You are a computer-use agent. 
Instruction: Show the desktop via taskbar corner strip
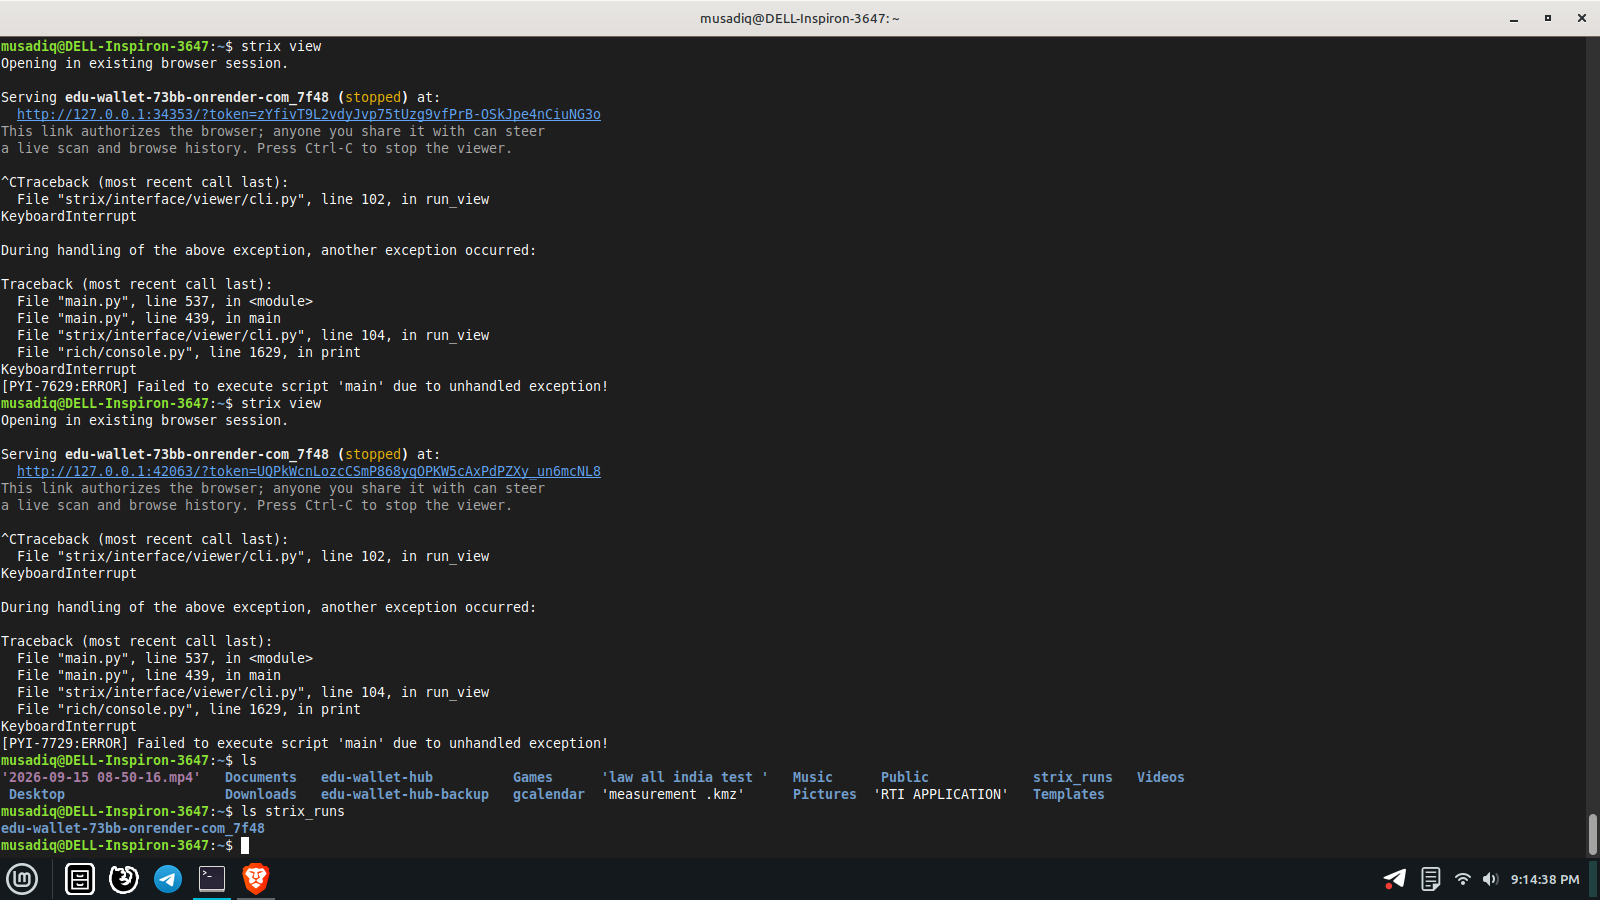click(1593, 879)
